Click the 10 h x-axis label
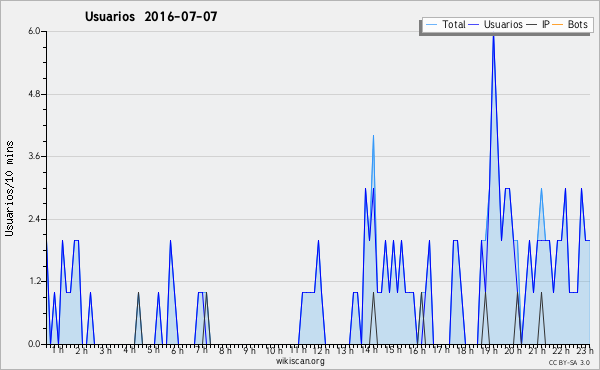Image resolution: width=600 pixels, height=370 pixels. click(274, 350)
